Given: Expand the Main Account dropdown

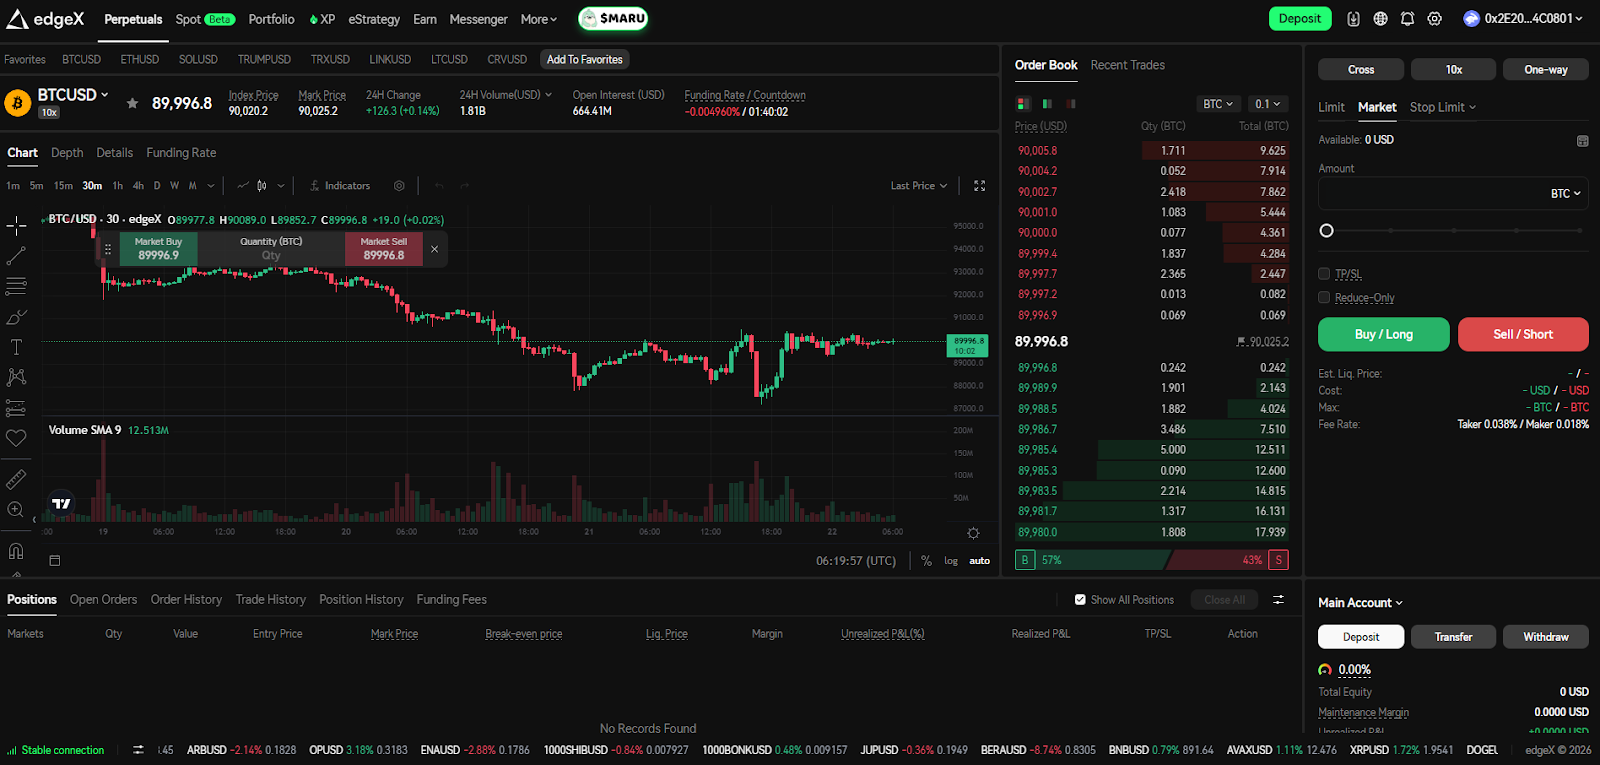Looking at the screenshot, I should coord(1360,603).
